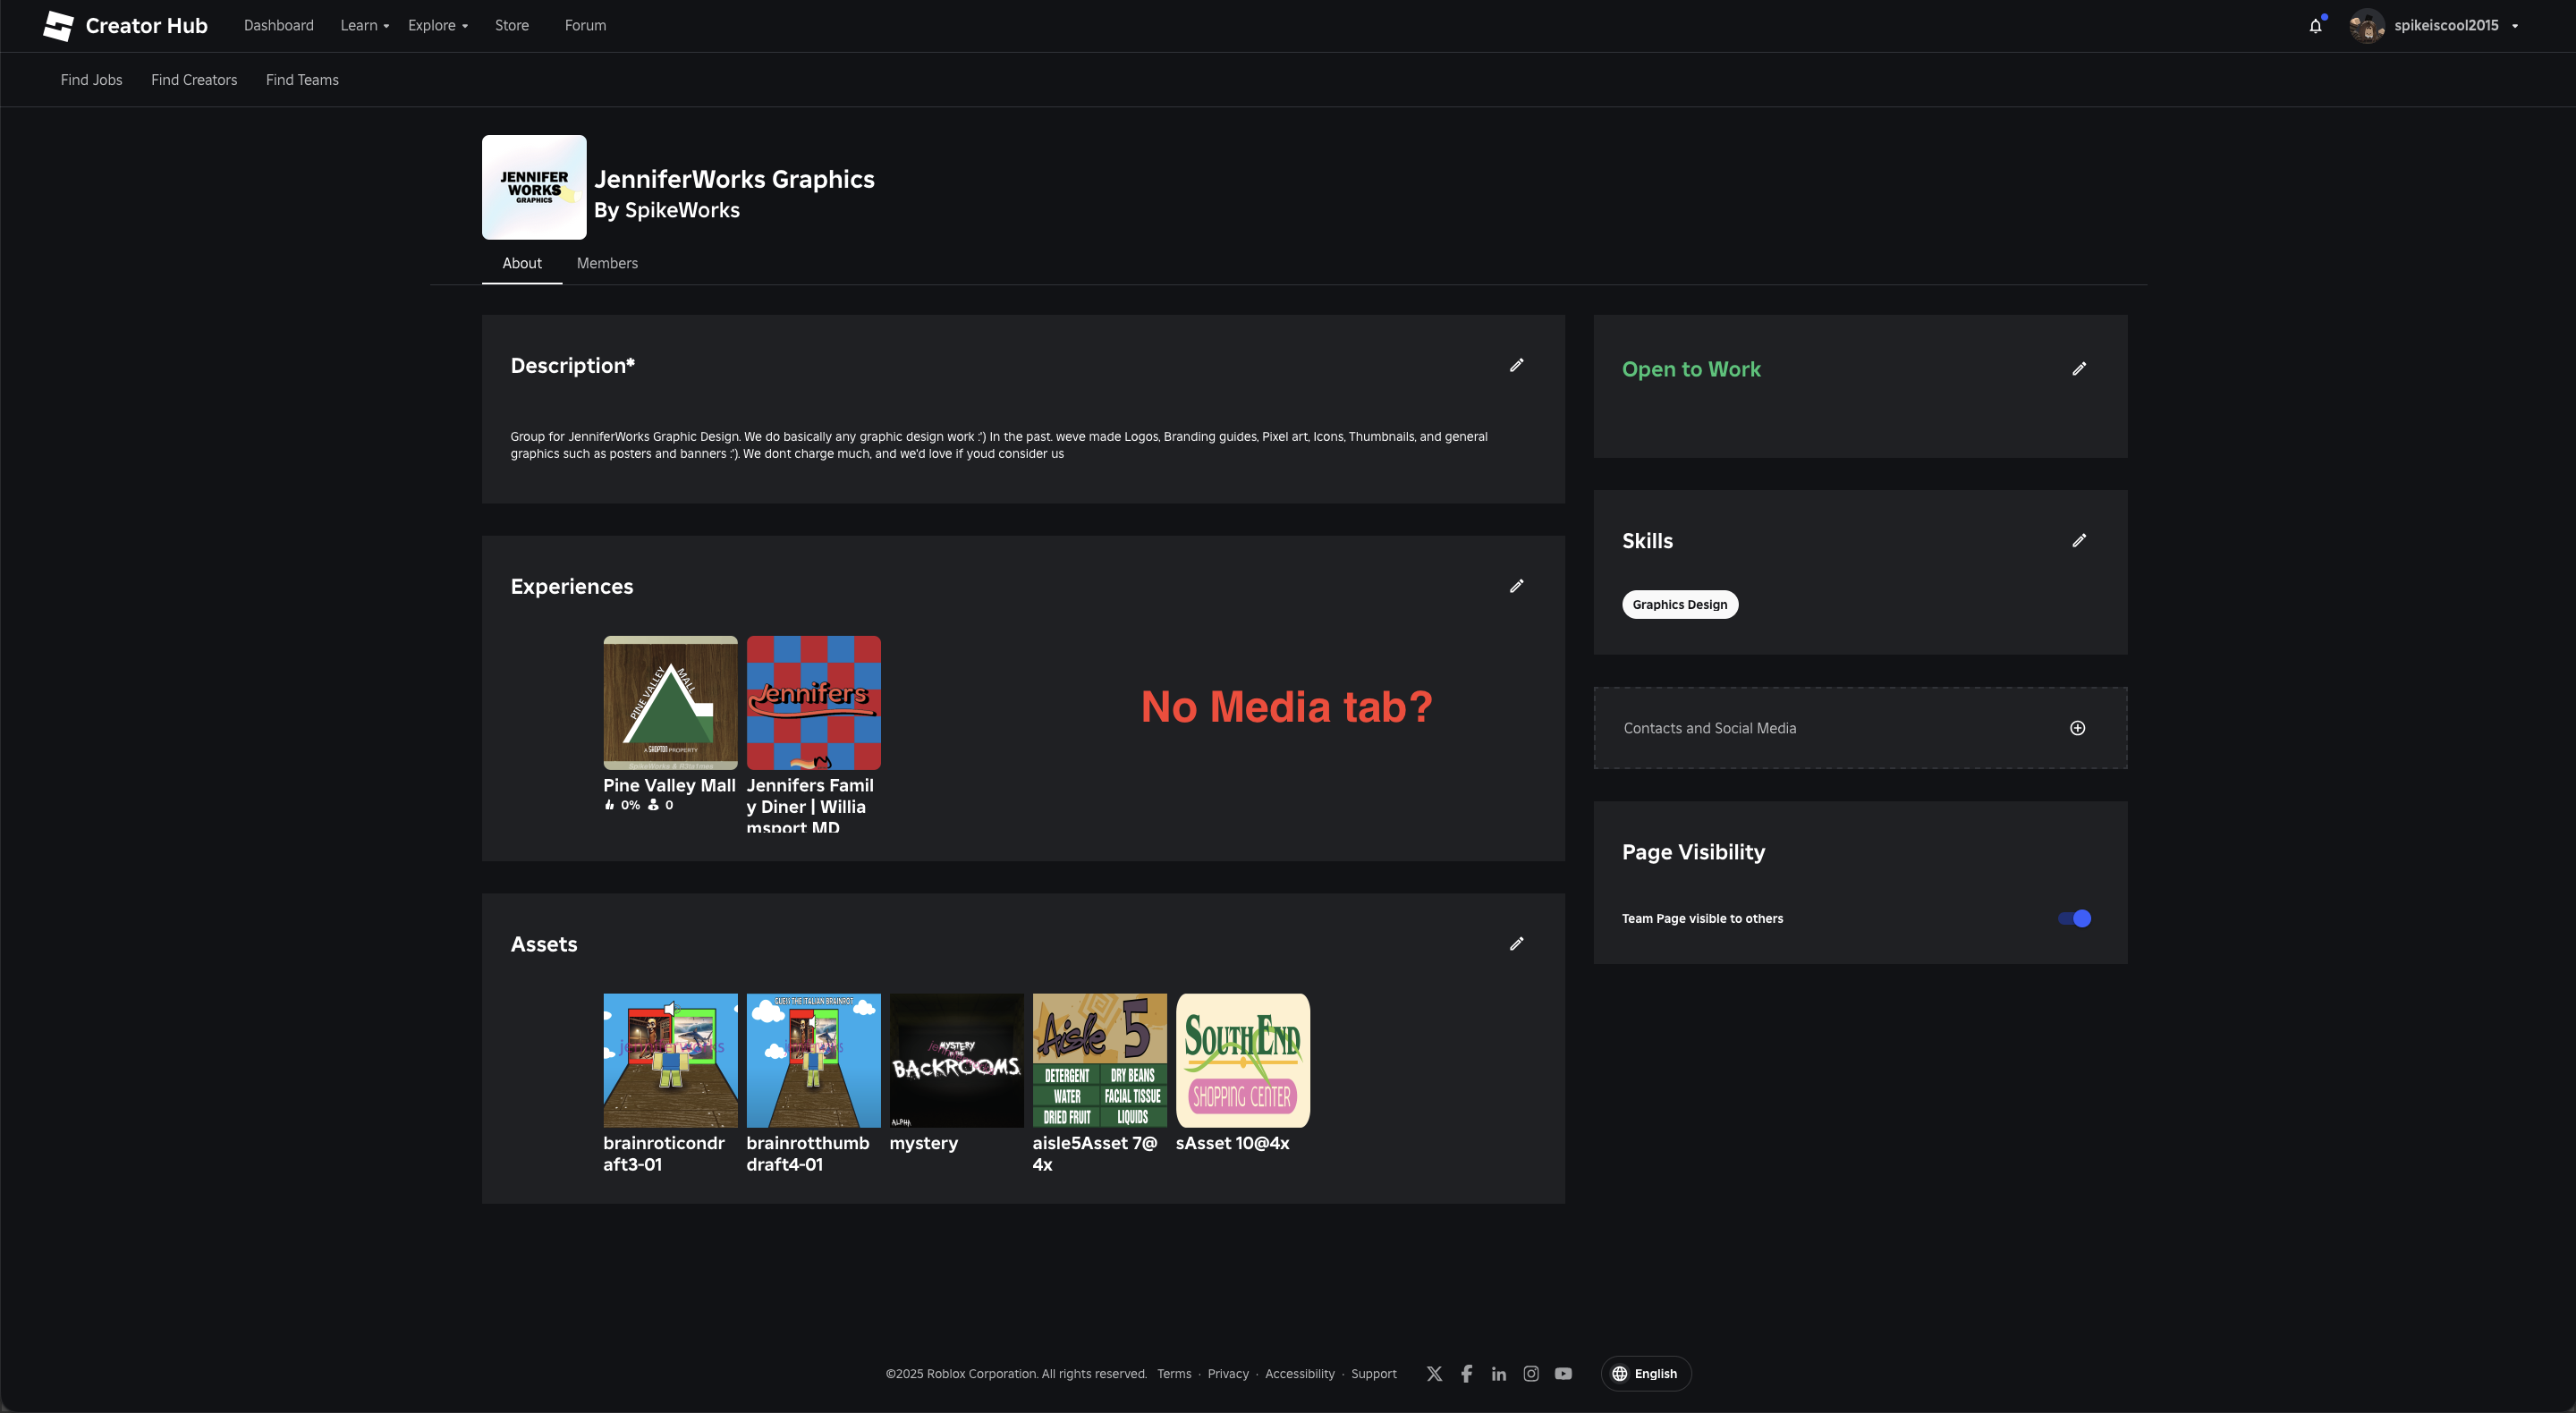Edit the Description section with the pencil
The width and height of the screenshot is (2576, 1413).
click(1516, 366)
